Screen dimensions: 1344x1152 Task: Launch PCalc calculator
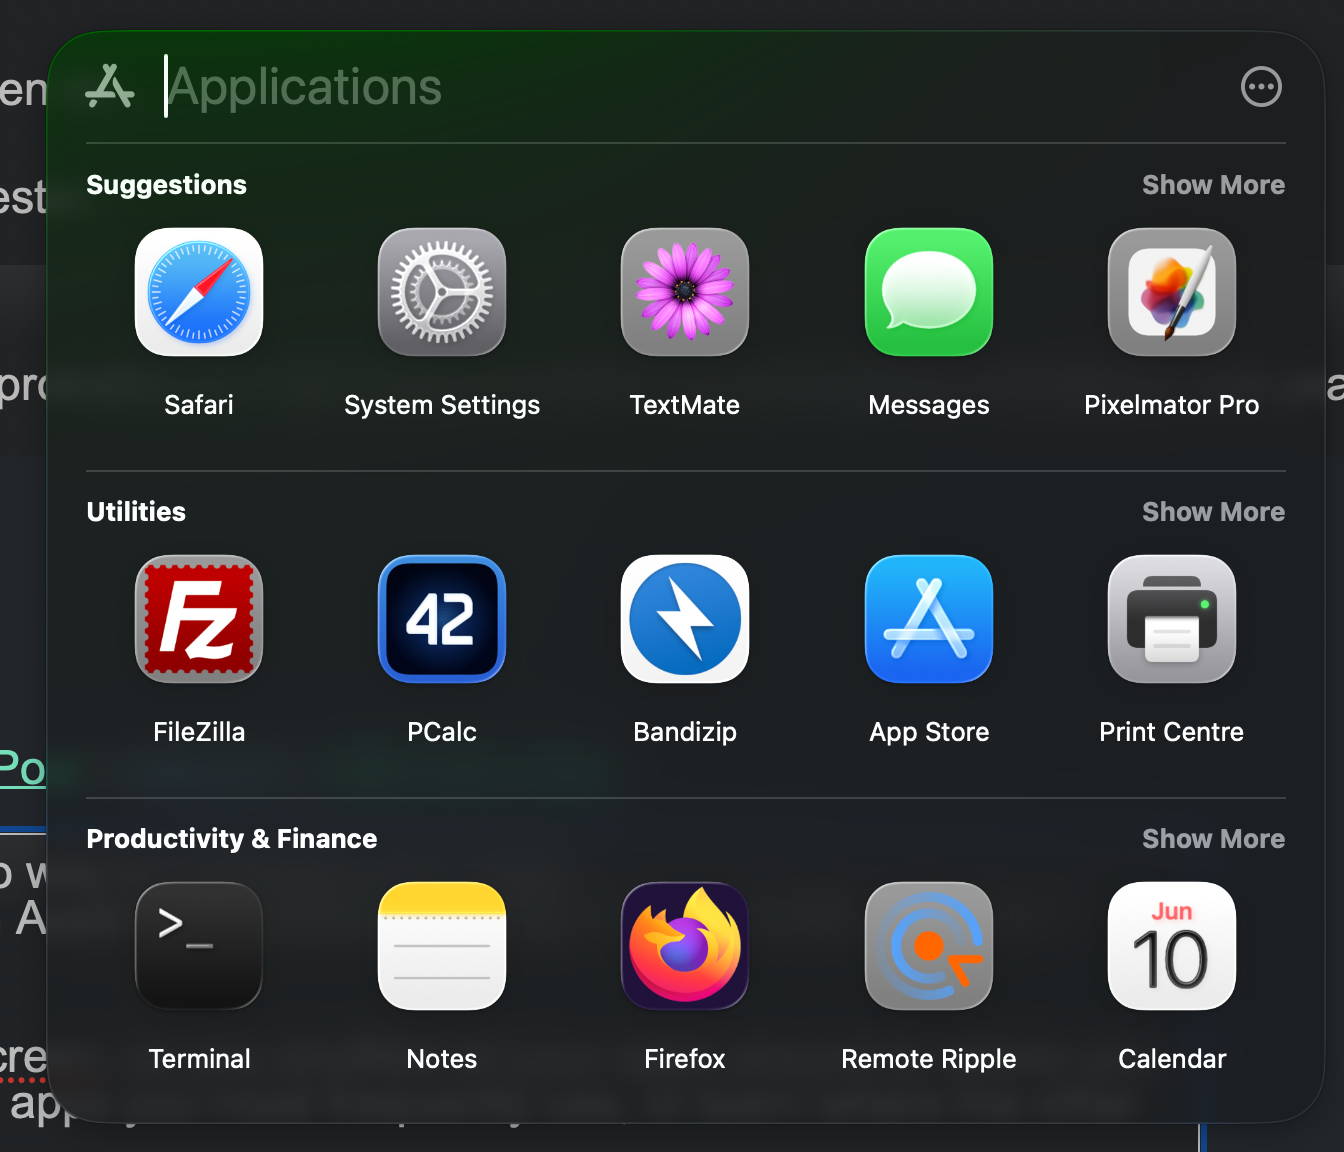(442, 619)
